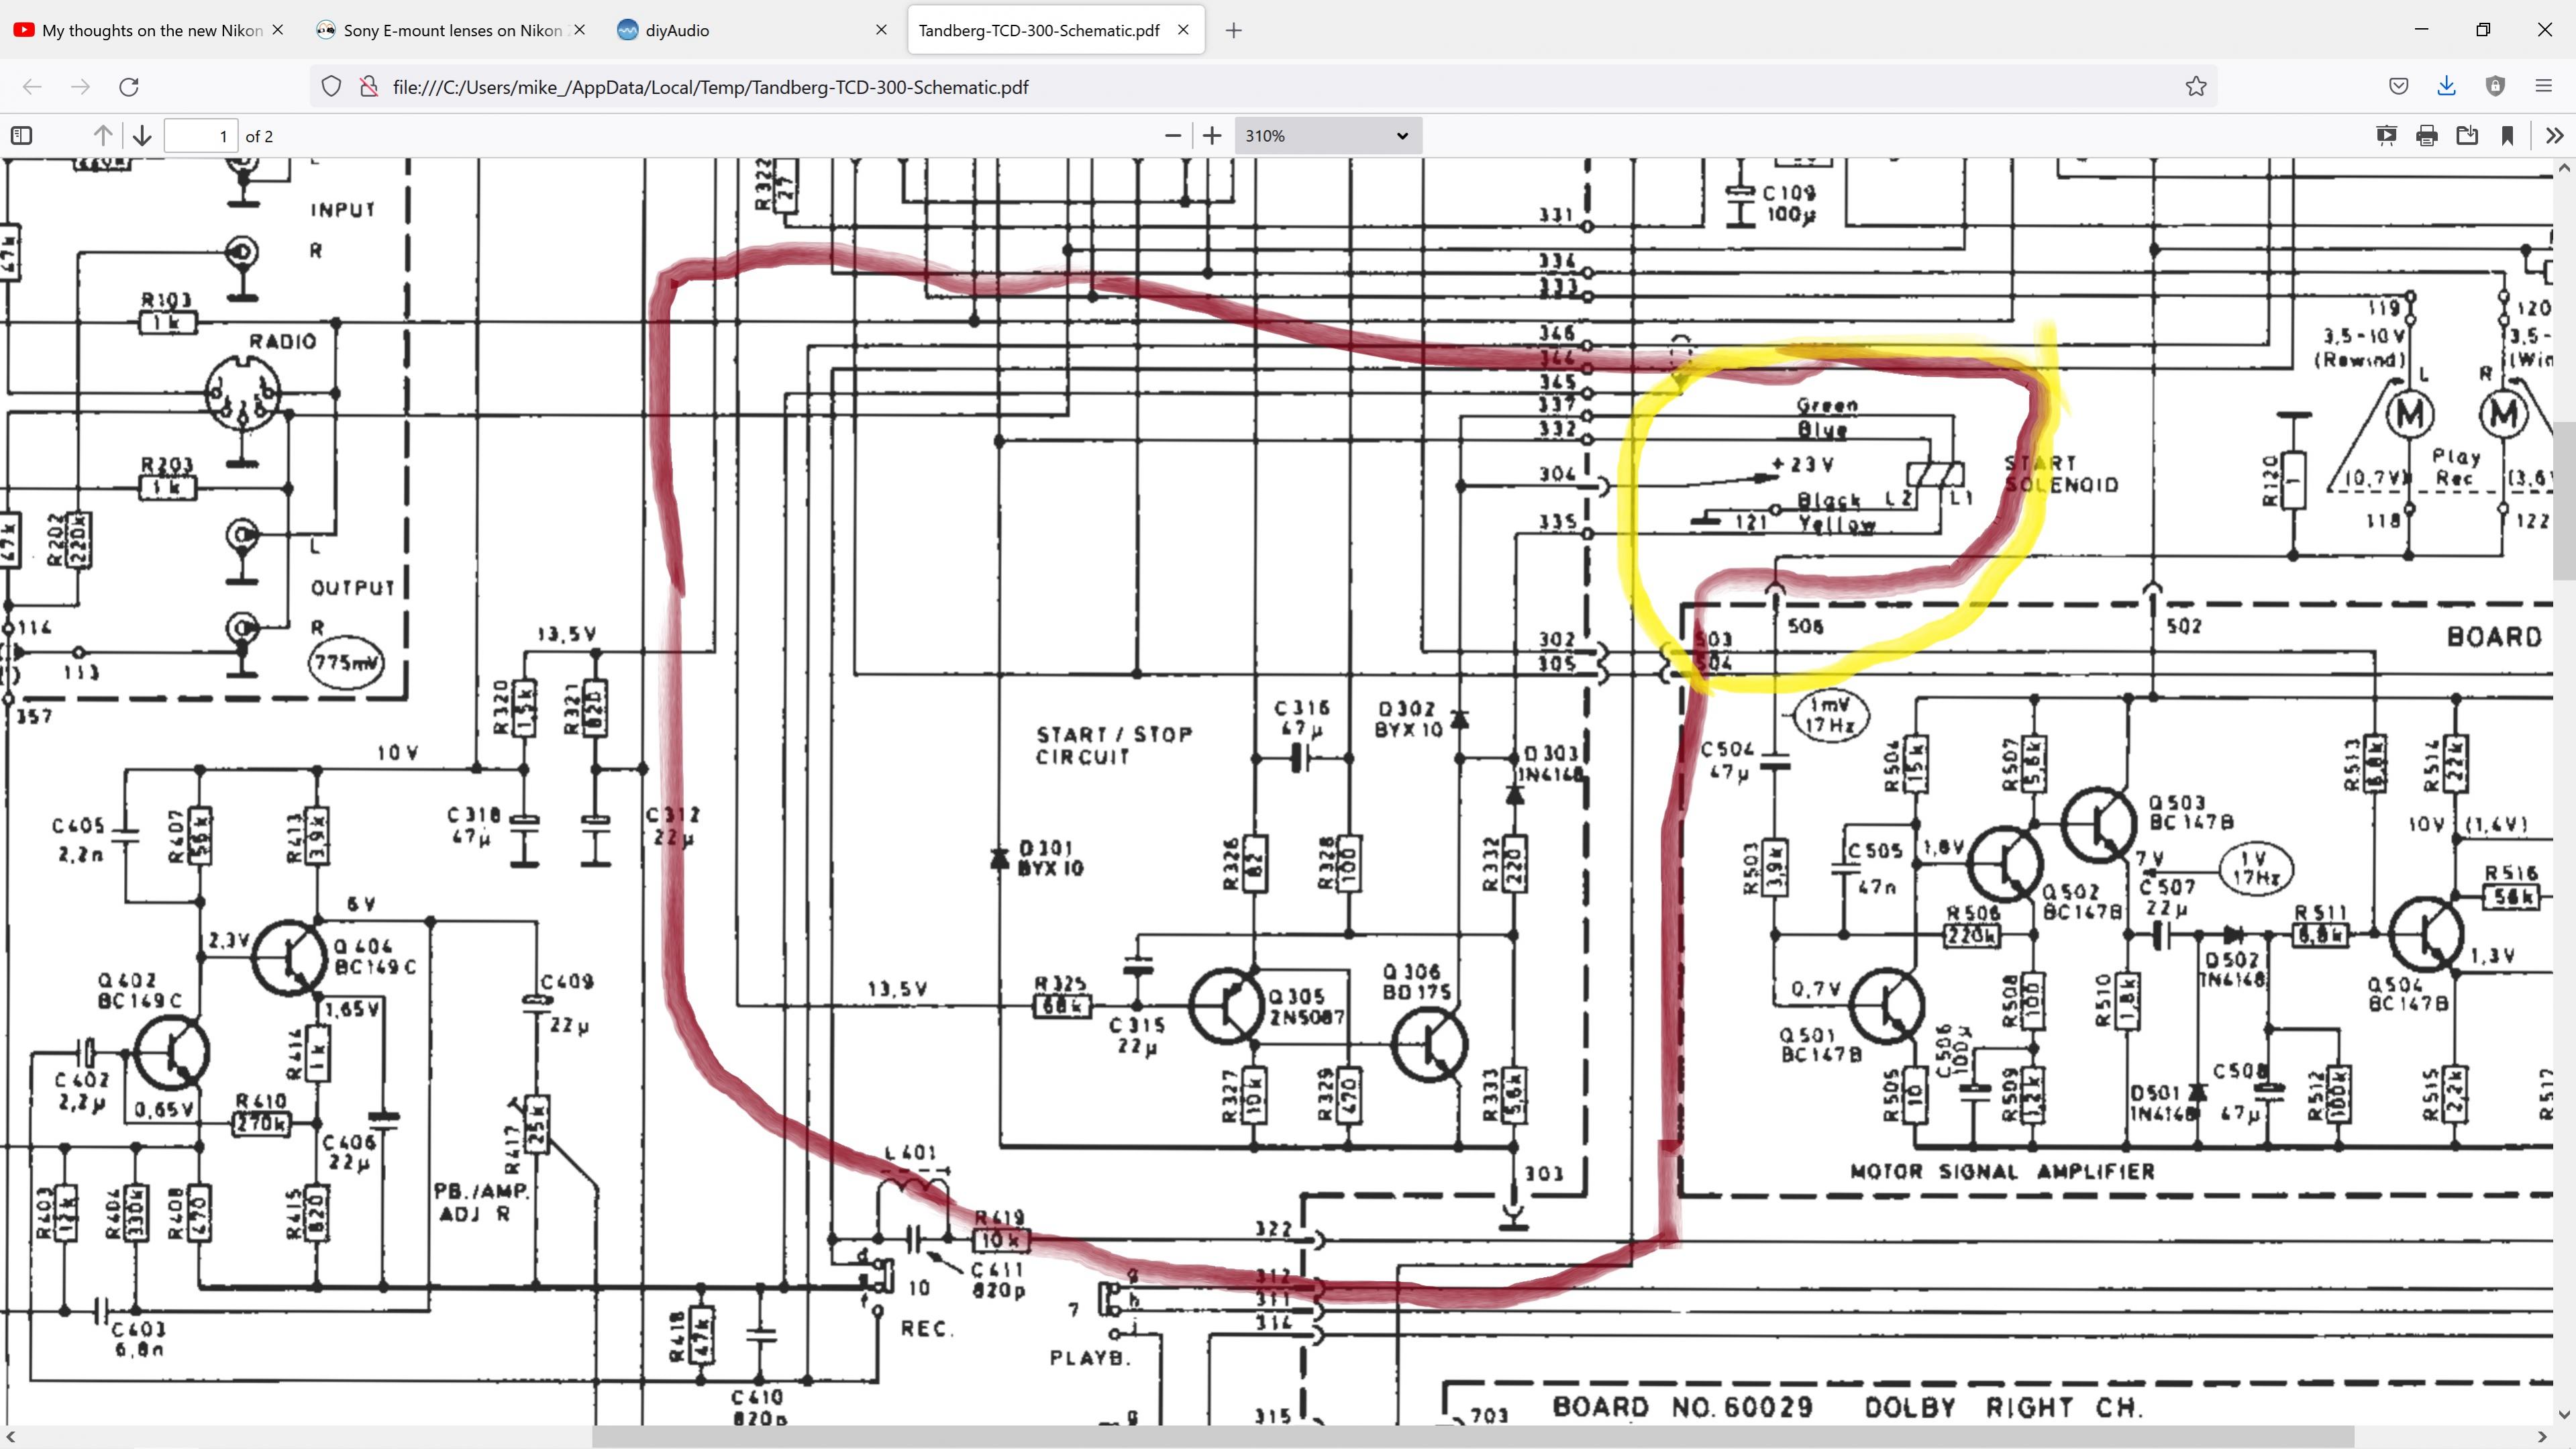The width and height of the screenshot is (2576, 1449).
Task: Open tracking protection shield info
Action: tap(332, 87)
